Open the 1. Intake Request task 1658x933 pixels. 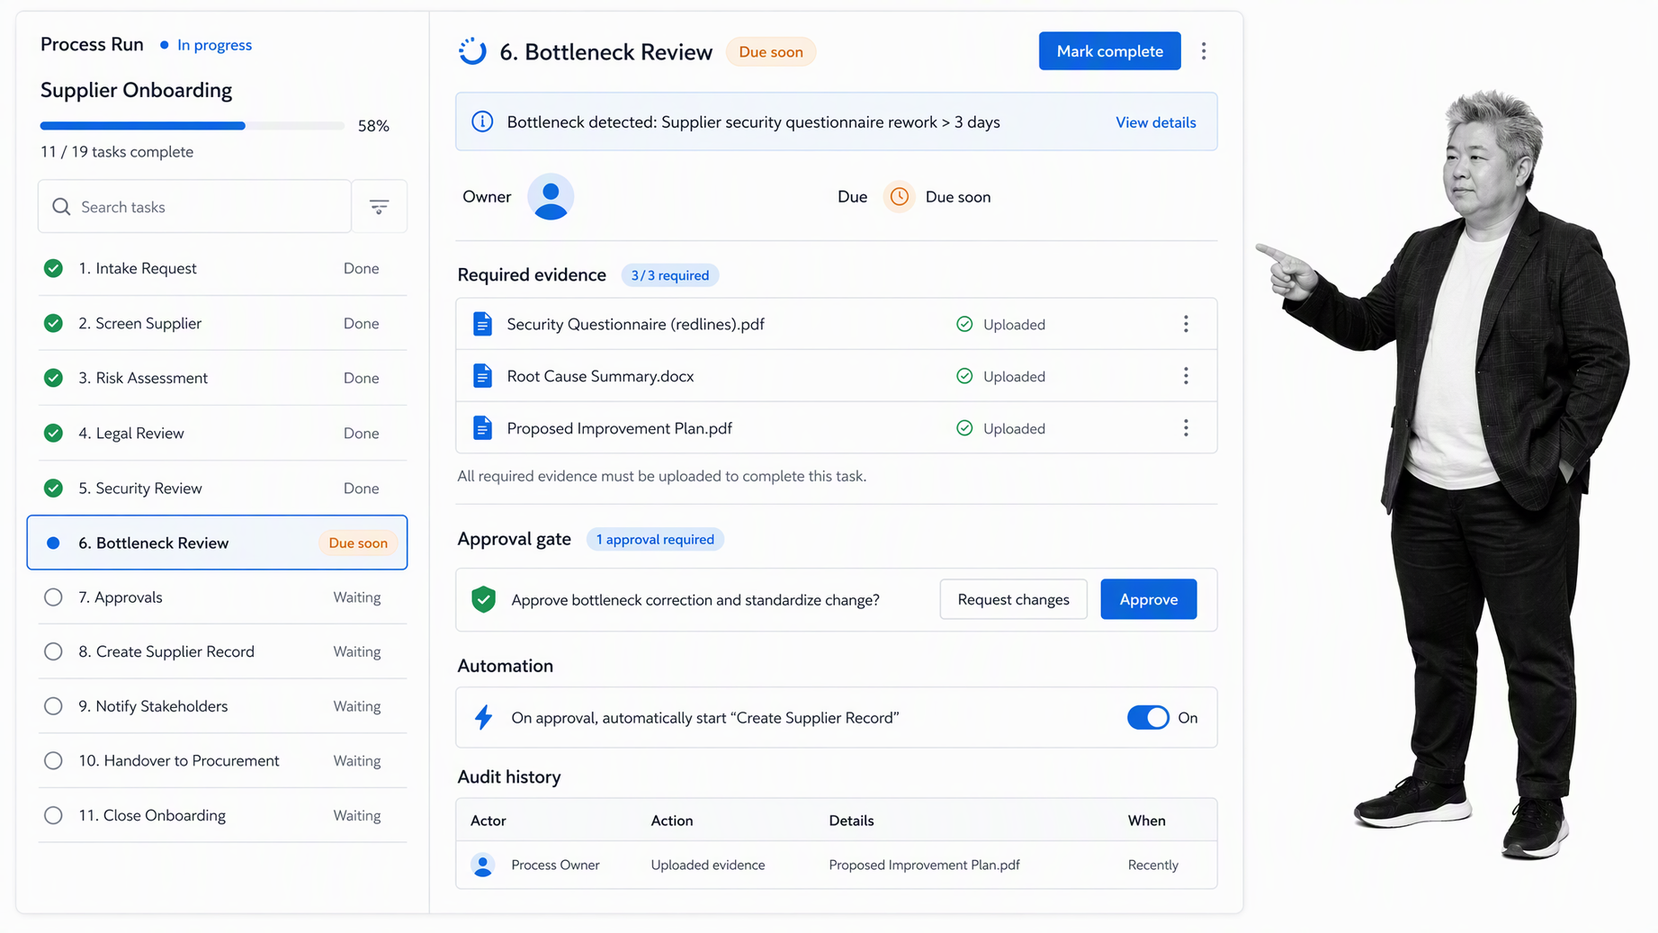pos(222,268)
